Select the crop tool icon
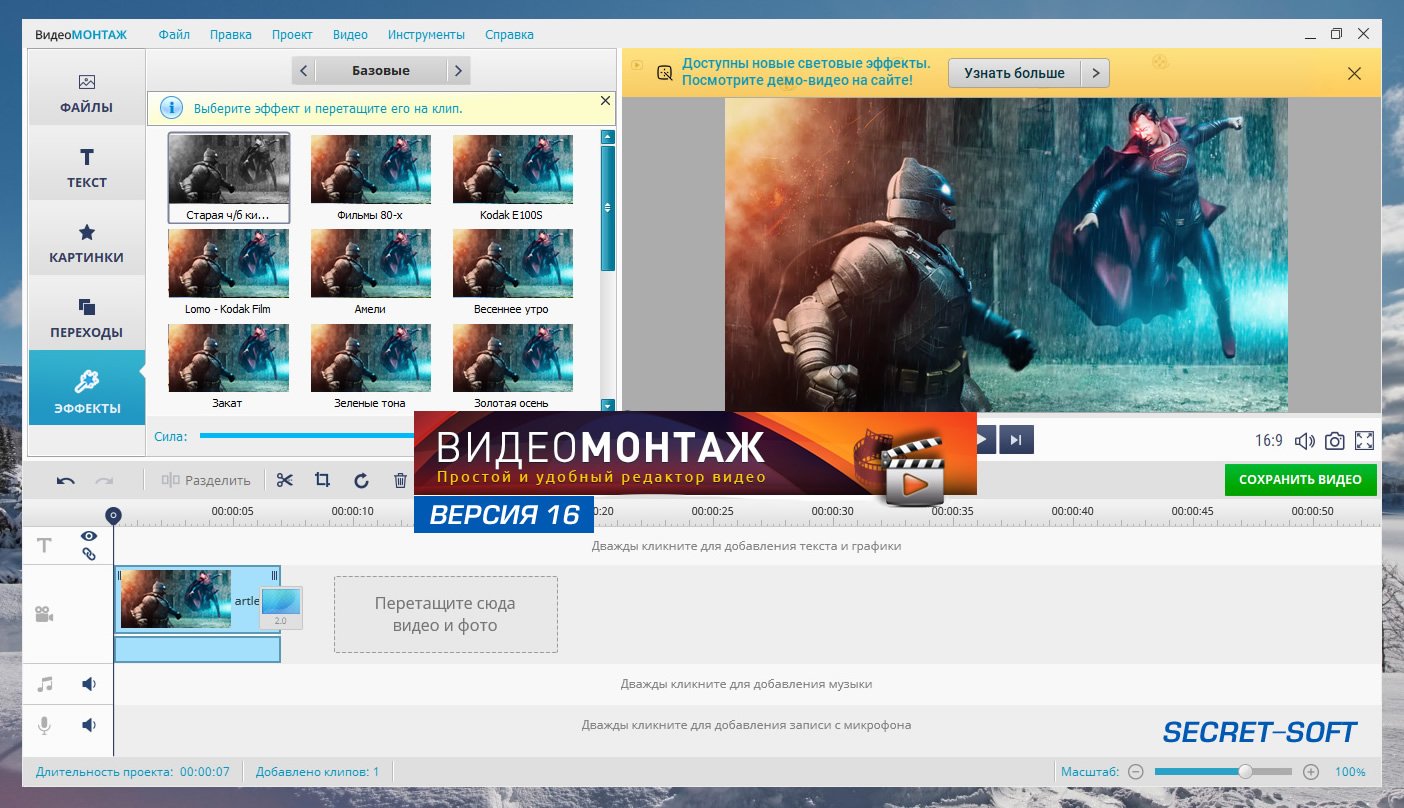The image size is (1404, 808). pyautogui.click(x=322, y=480)
